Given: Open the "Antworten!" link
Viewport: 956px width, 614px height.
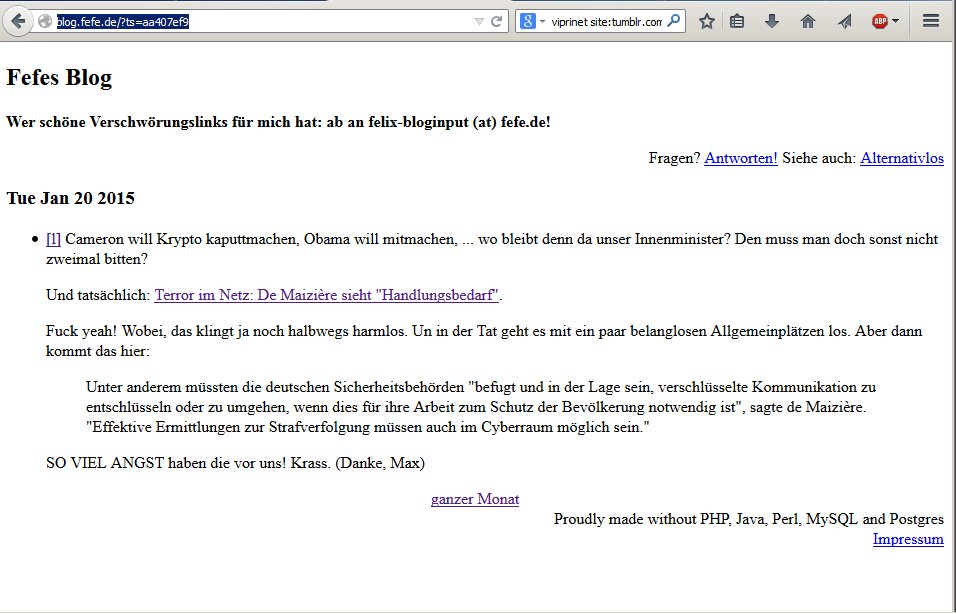Looking at the screenshot, I should click(x=741, y=158).
